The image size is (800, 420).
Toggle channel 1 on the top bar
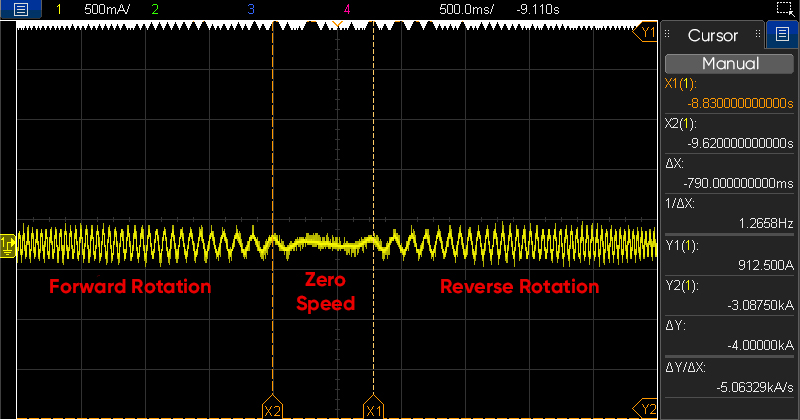click(x=59, y=9)
